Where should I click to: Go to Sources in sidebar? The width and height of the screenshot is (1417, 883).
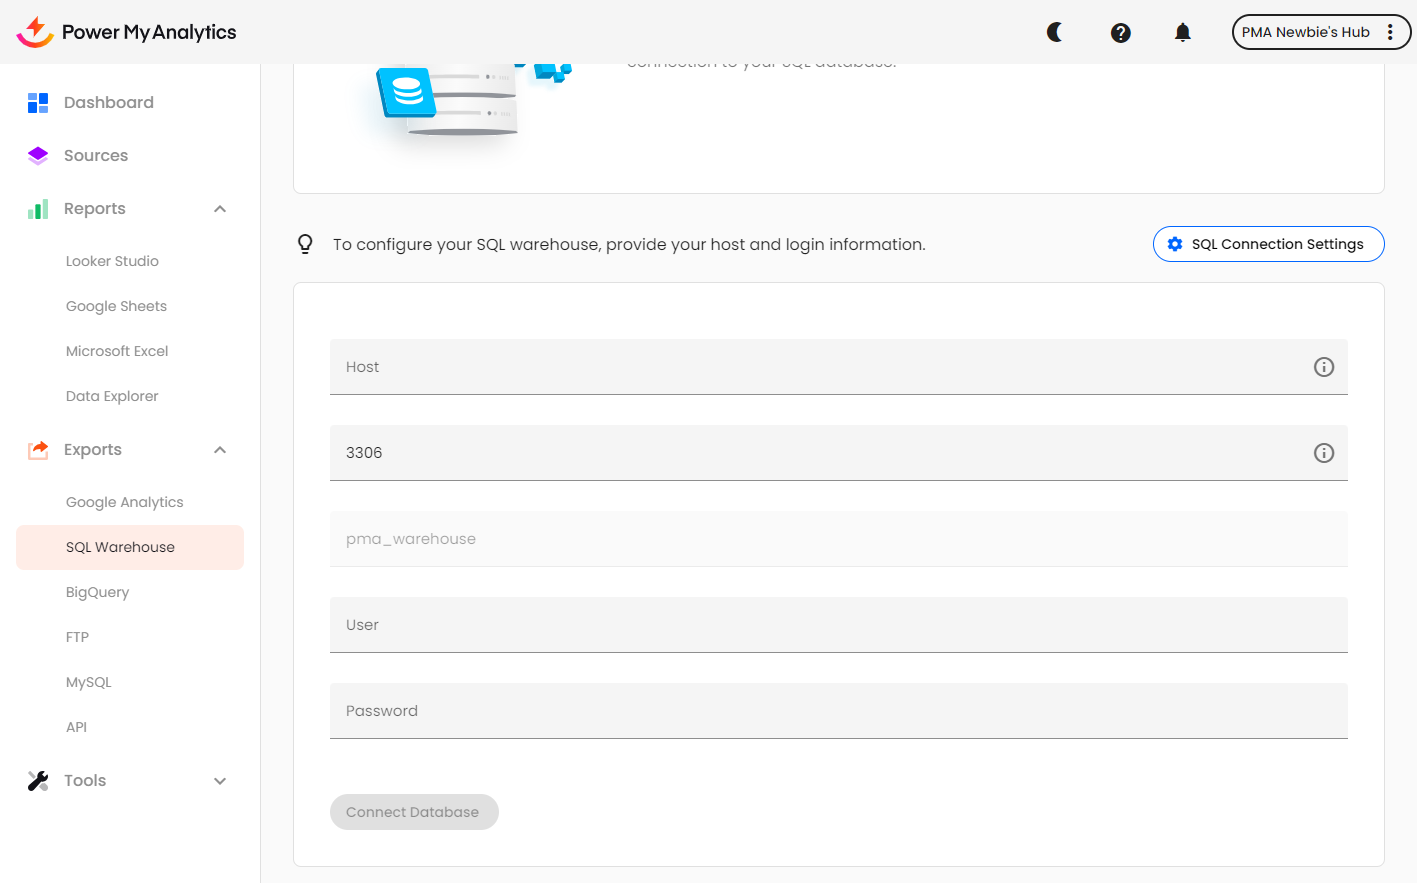coord(96,155)
